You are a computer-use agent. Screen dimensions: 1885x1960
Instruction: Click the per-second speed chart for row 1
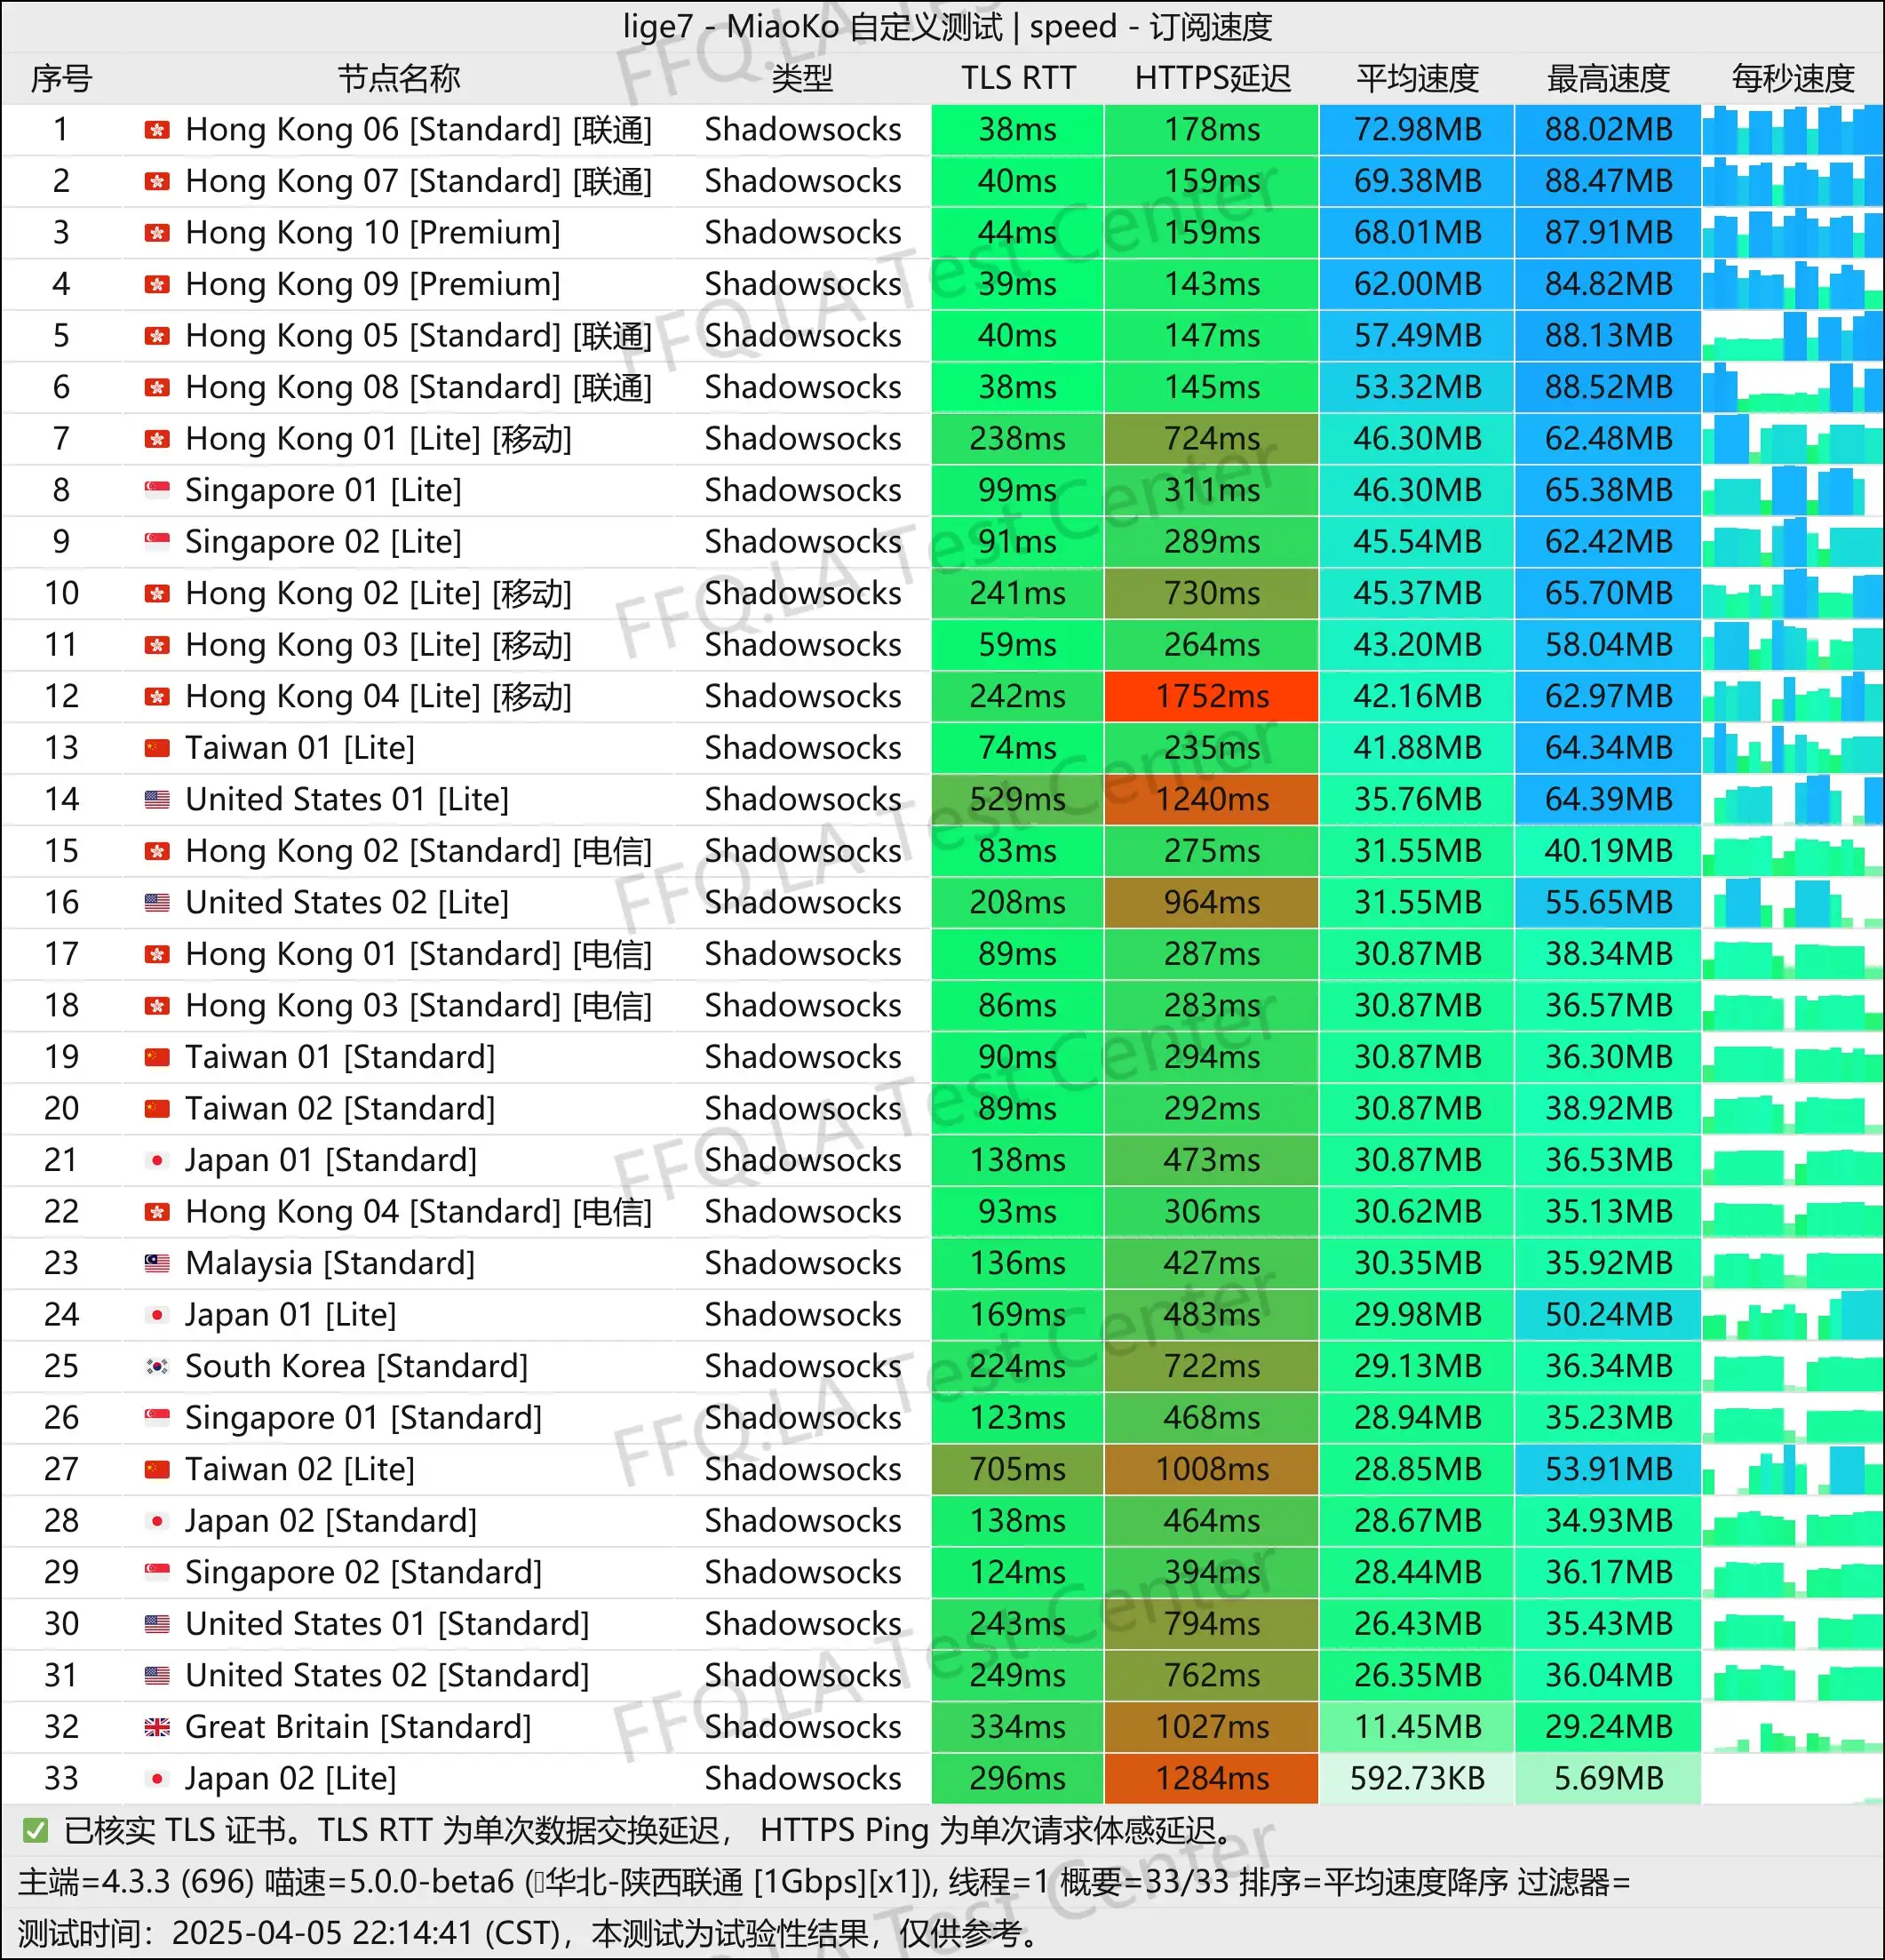(1791, 130)
